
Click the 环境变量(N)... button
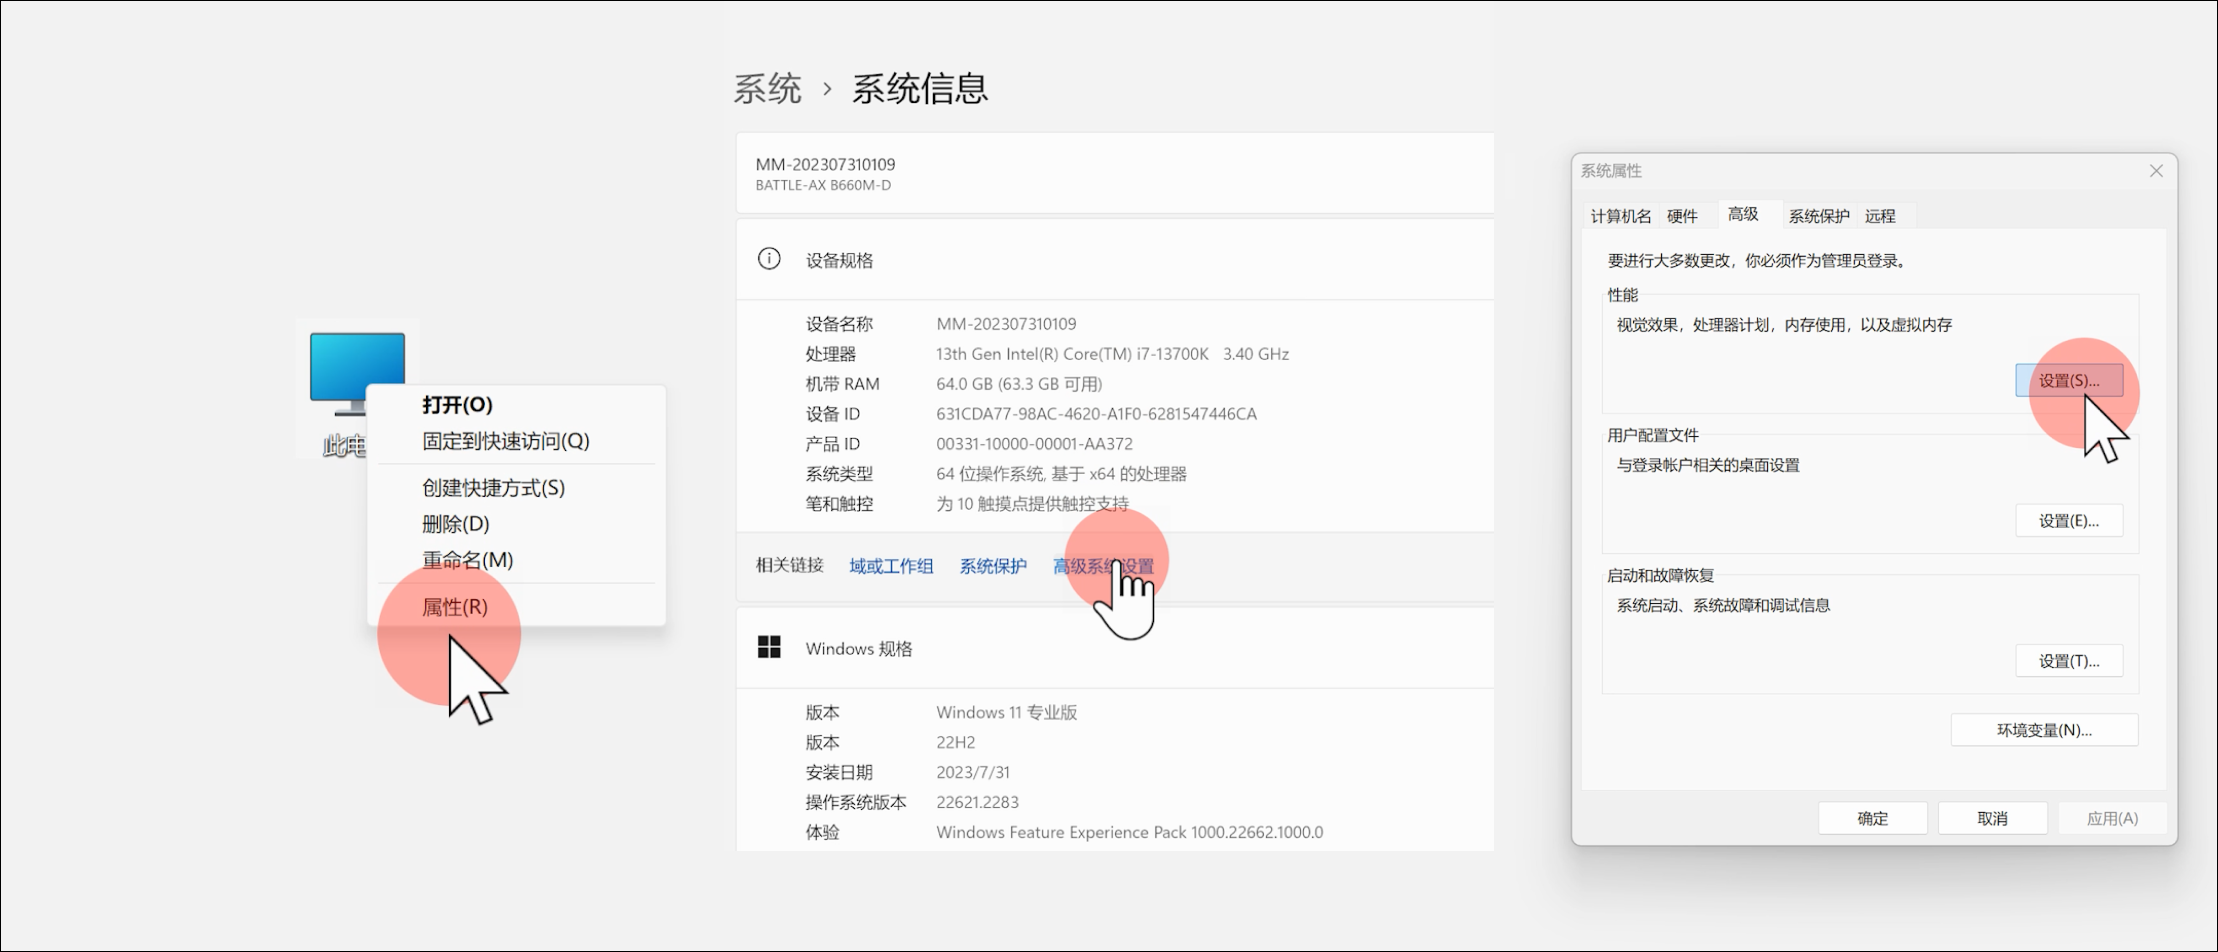[2044, 730]
